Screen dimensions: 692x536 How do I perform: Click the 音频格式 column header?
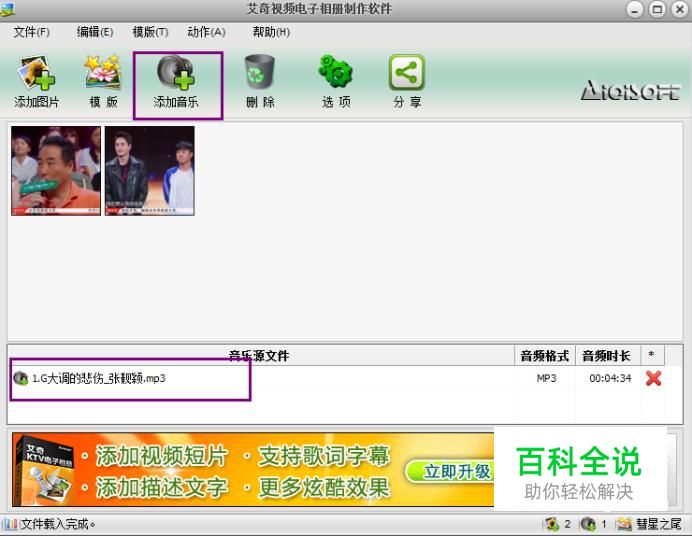click(x=545, y=356)
